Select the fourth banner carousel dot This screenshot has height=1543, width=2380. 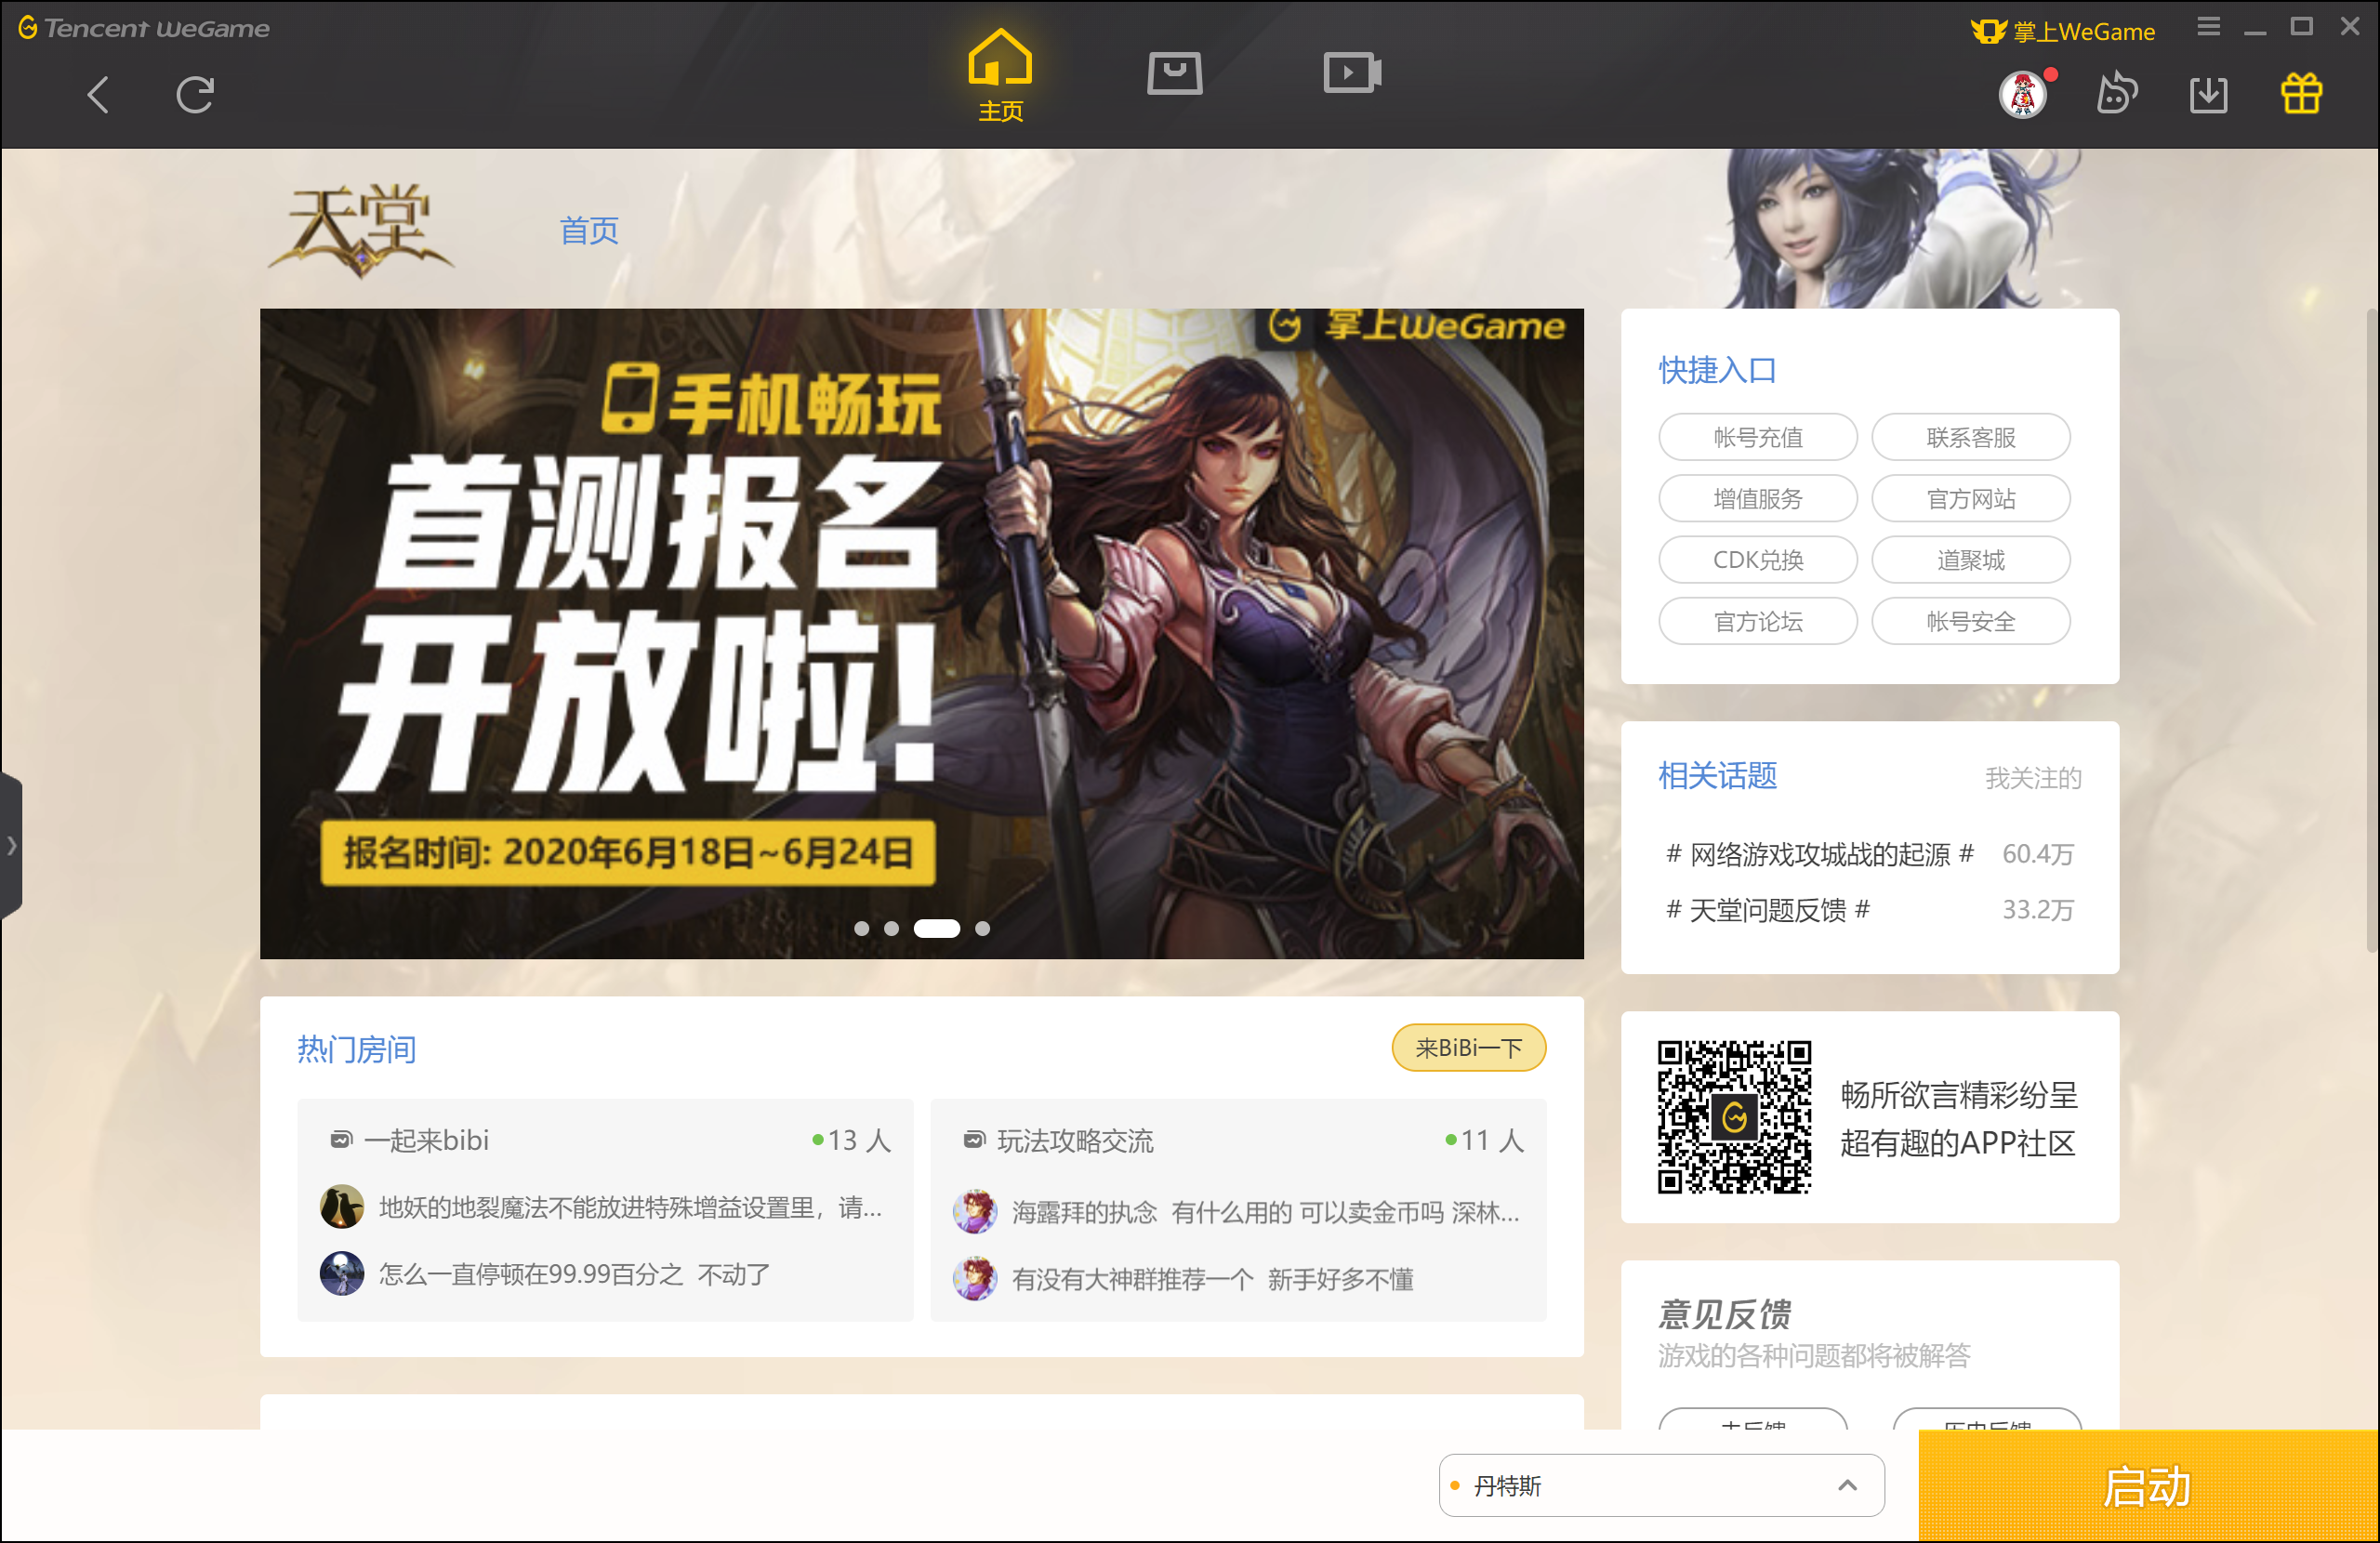(x=982, y=929)
